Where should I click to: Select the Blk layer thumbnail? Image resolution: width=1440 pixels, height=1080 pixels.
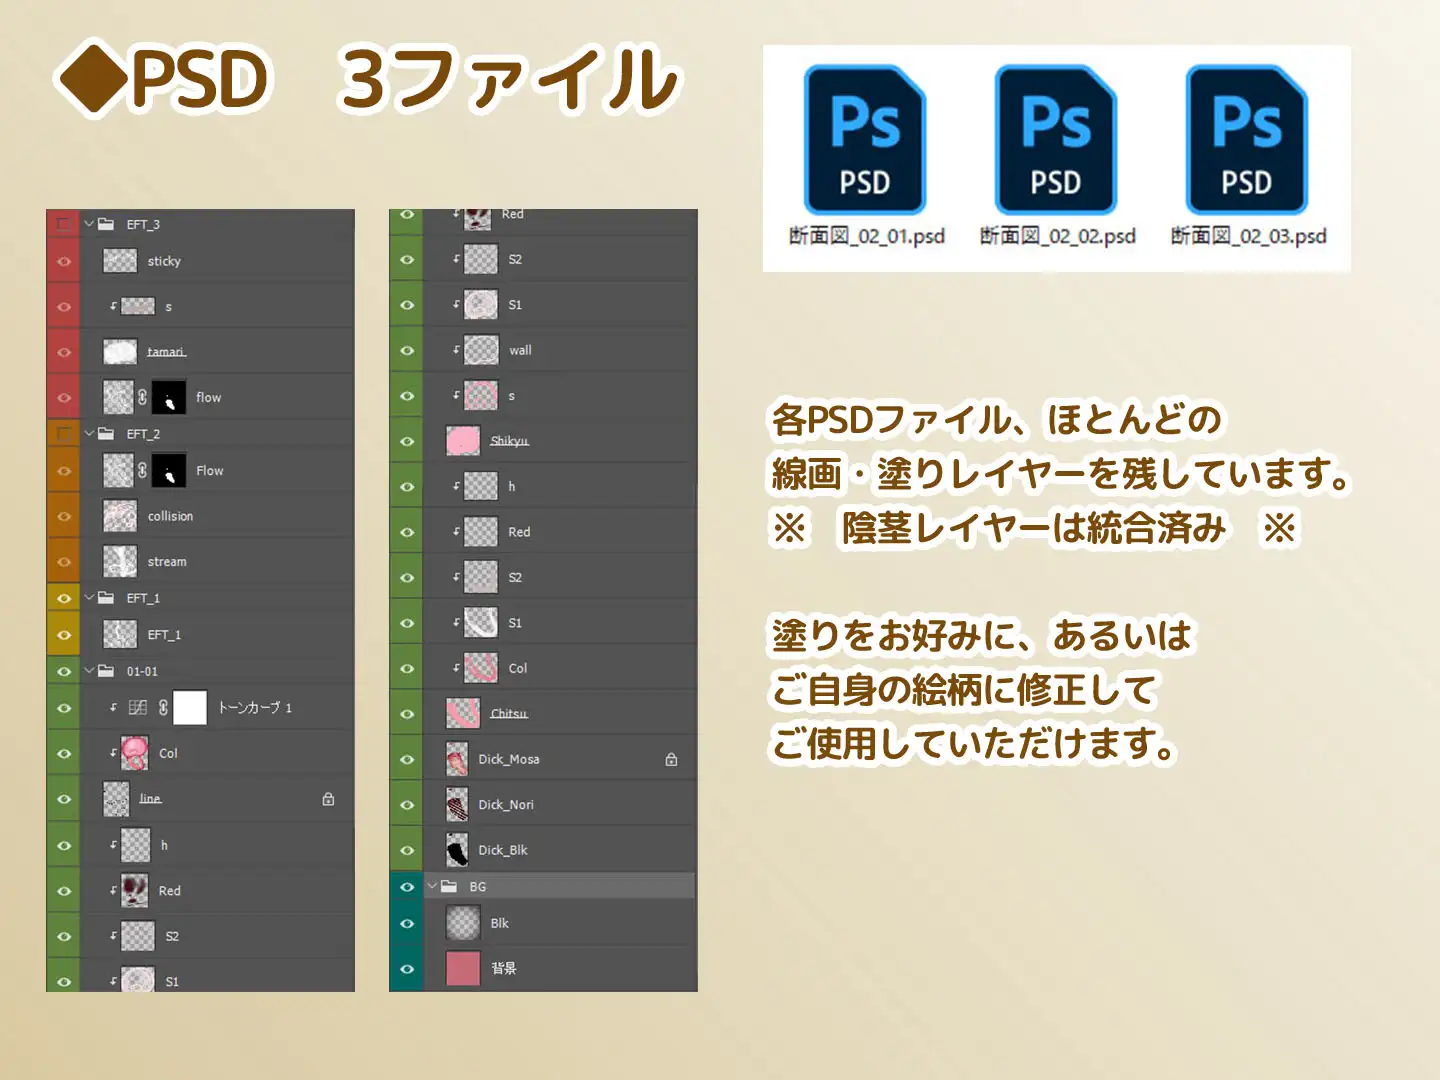[463, 923]
